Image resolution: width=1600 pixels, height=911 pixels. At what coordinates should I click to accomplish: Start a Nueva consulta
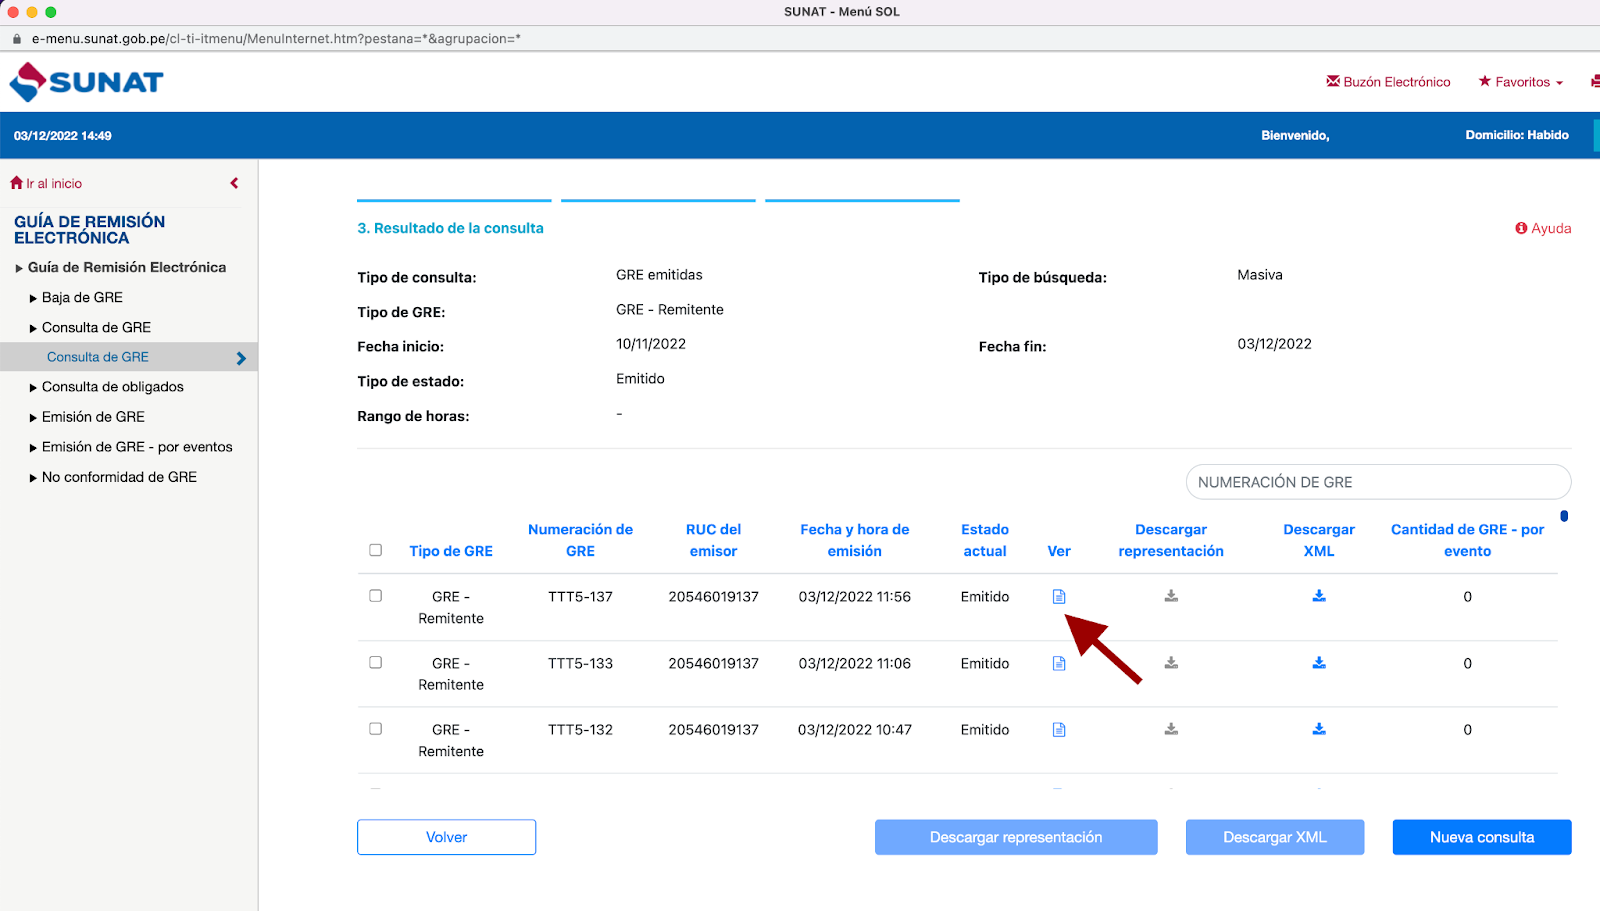click(1482, 837)
